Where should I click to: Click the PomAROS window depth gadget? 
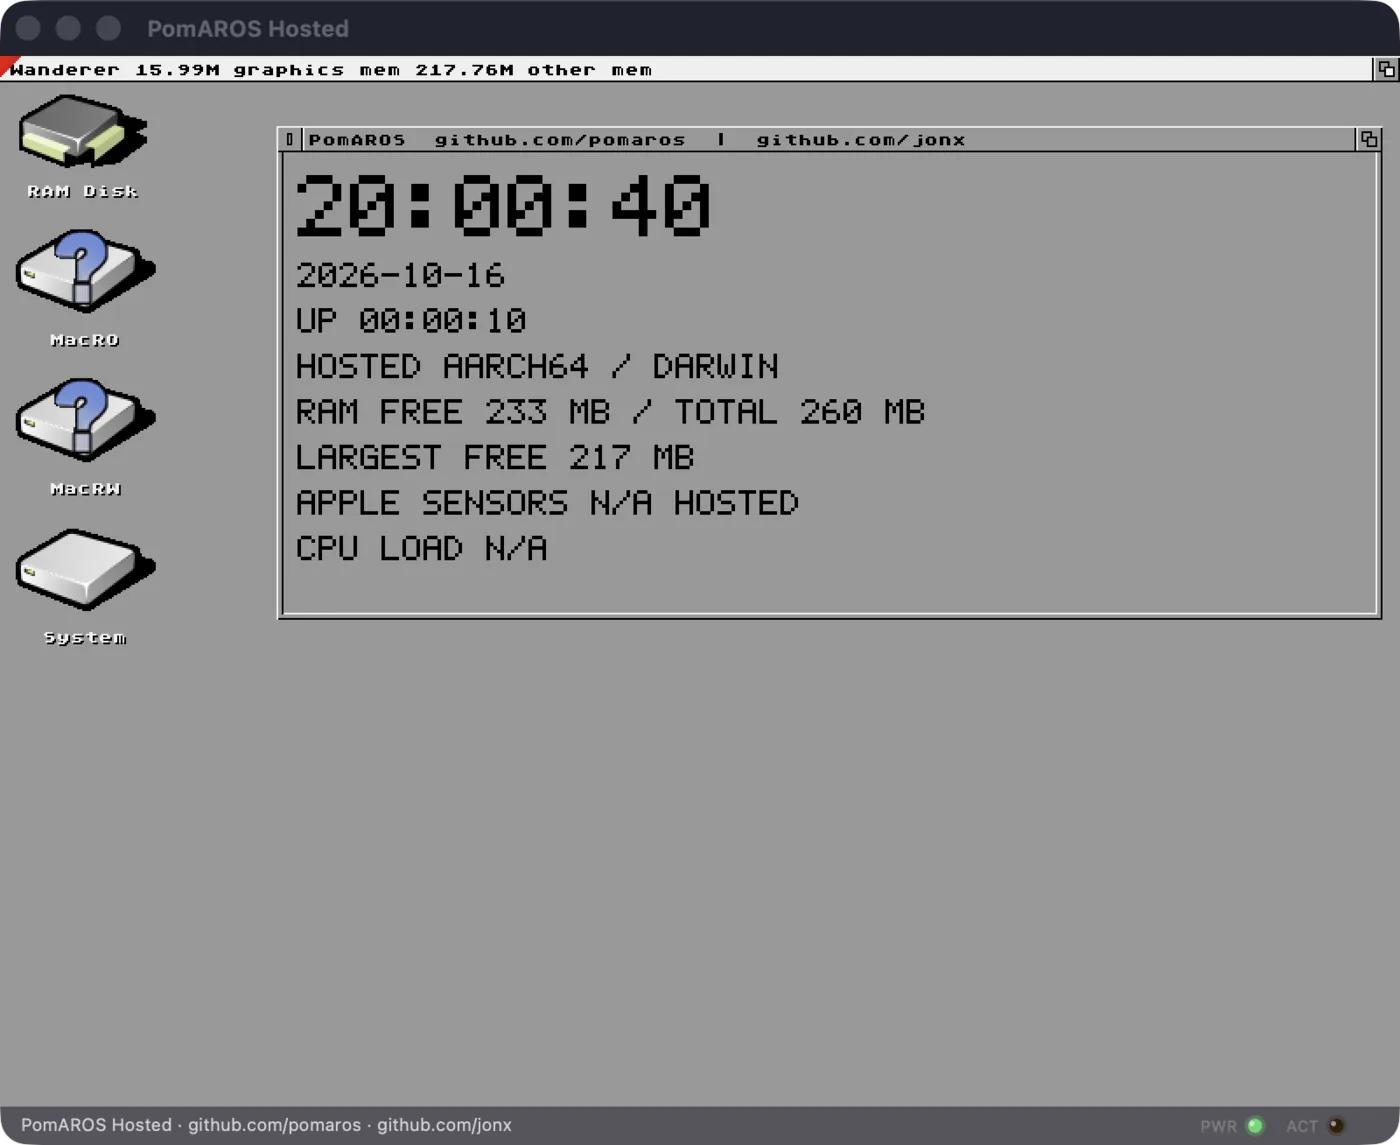[1369, 139]
